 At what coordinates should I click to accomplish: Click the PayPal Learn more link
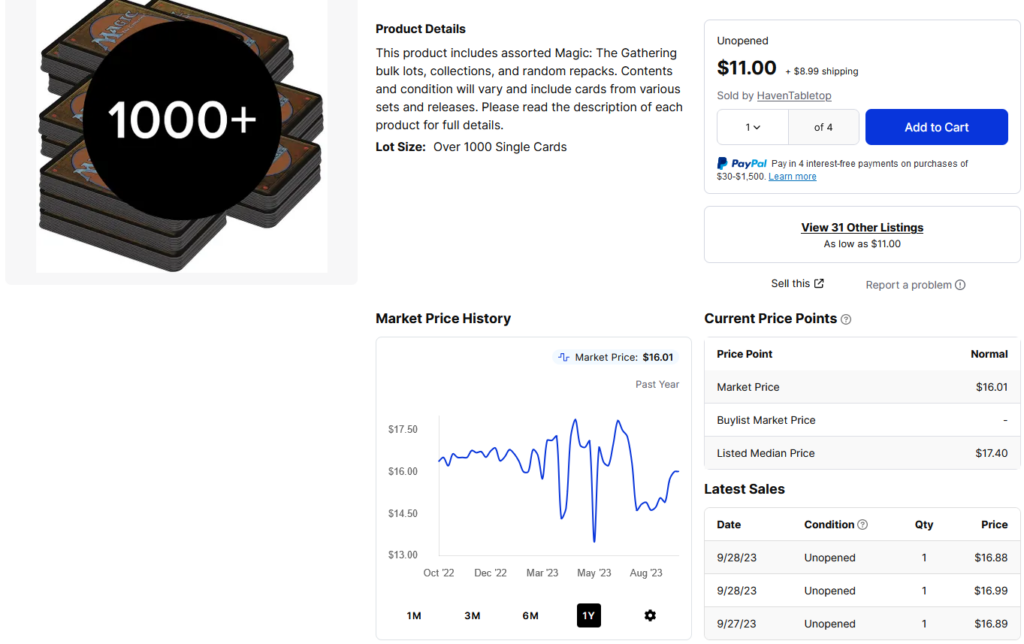click(x=792, y=177)
